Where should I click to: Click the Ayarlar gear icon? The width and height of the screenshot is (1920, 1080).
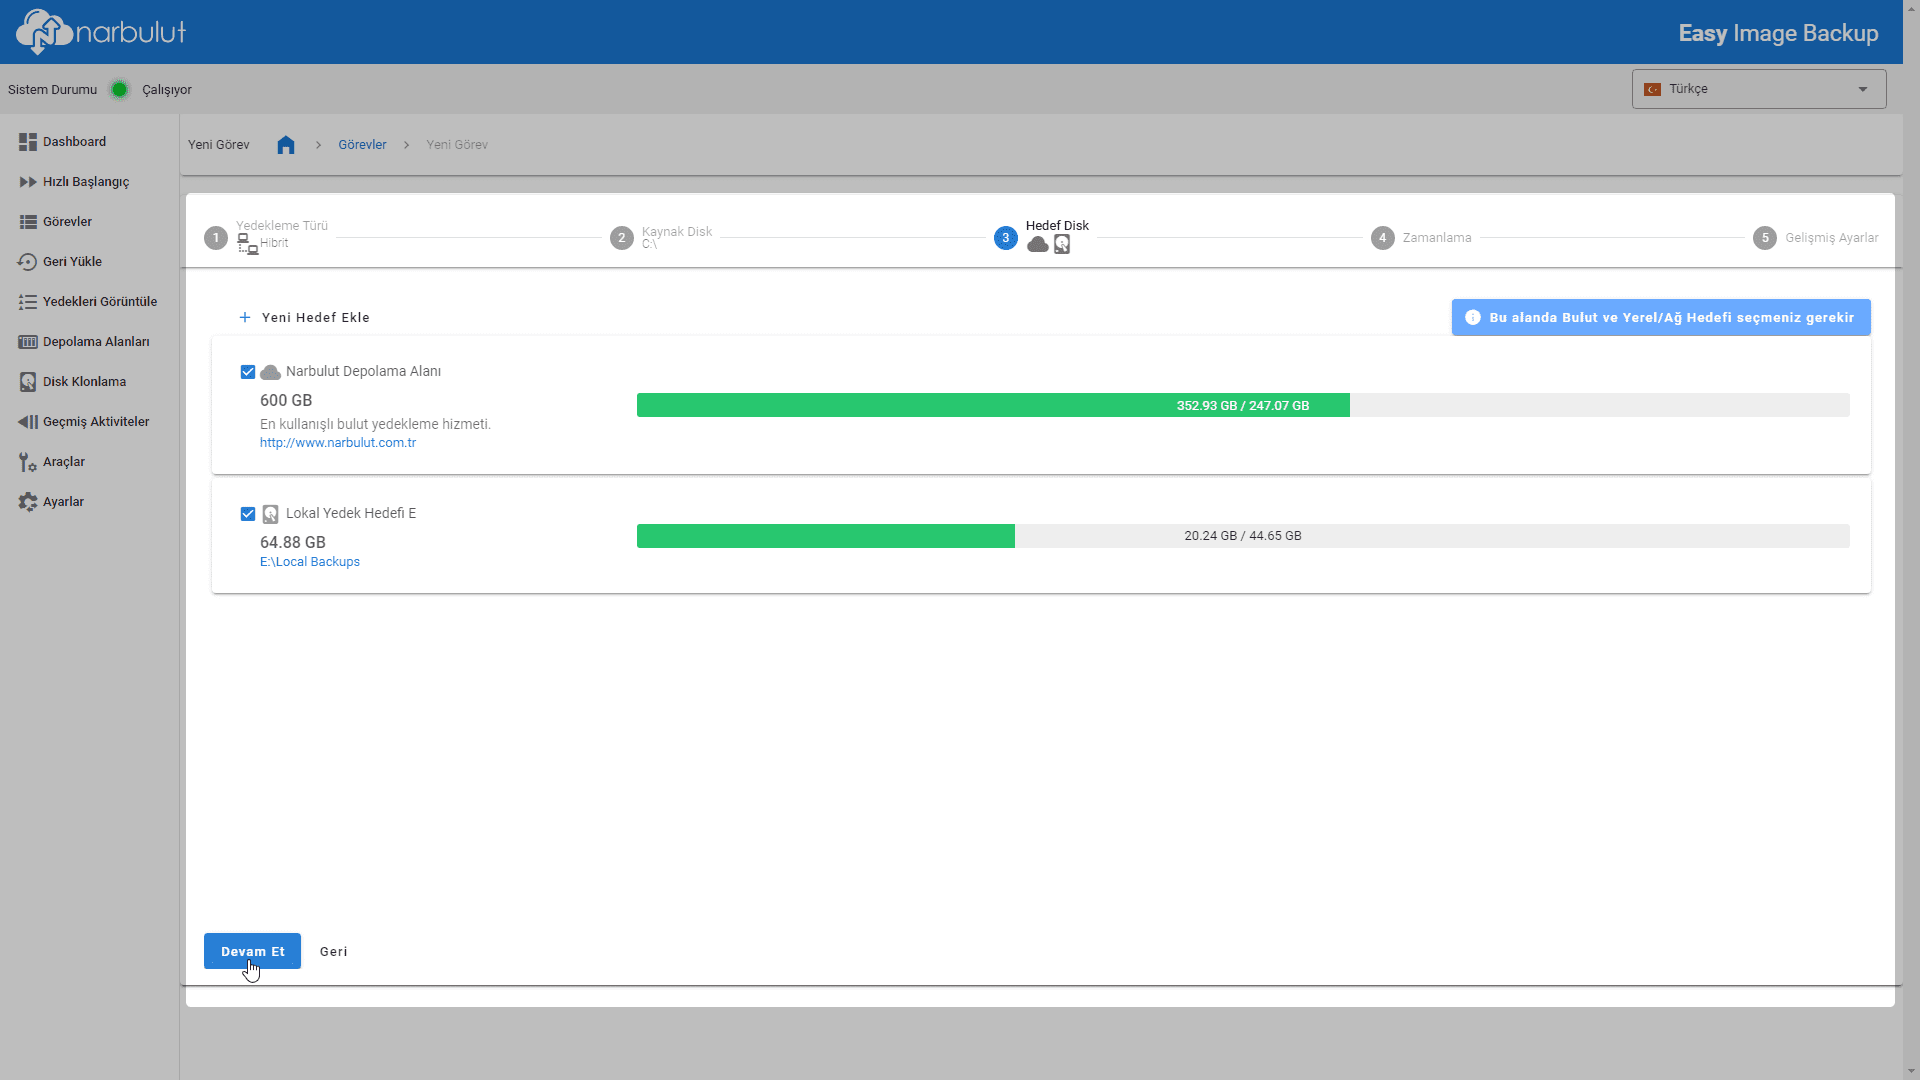coord(28,502)
